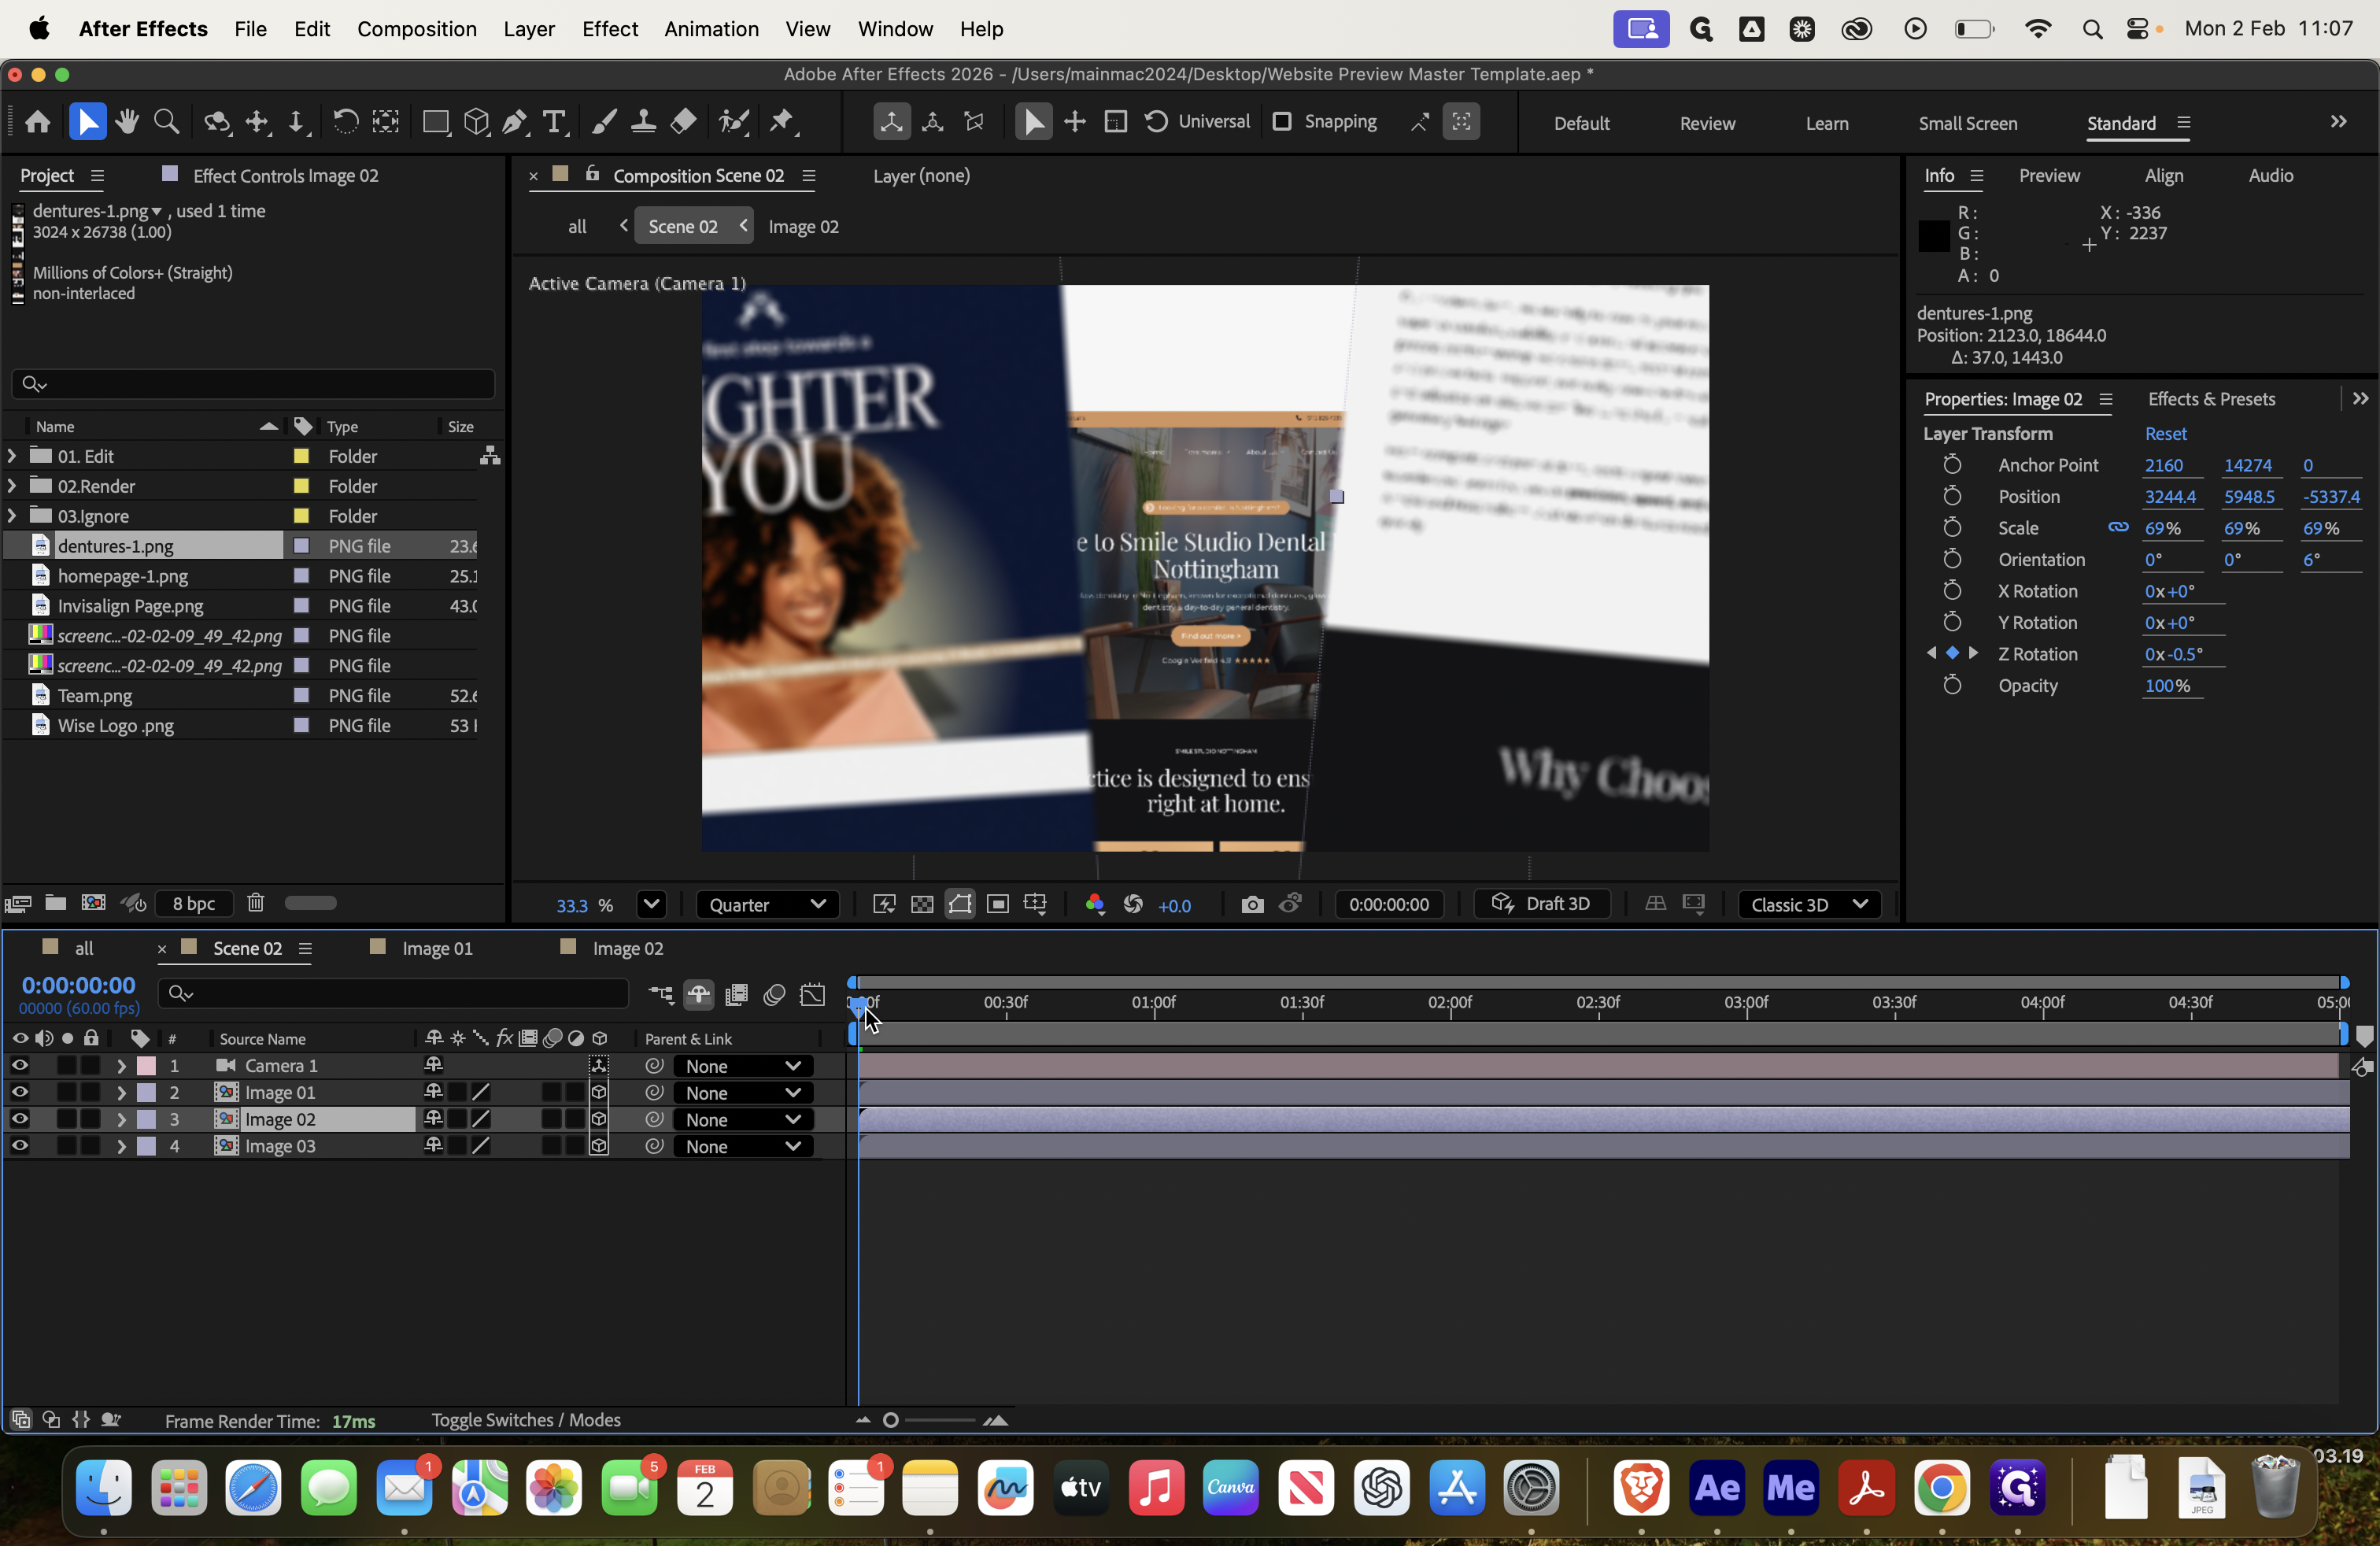This screenshot has height=1546, width=2380.
Task: Click Reset in Layer Transform
Action: coord(2165,433)
